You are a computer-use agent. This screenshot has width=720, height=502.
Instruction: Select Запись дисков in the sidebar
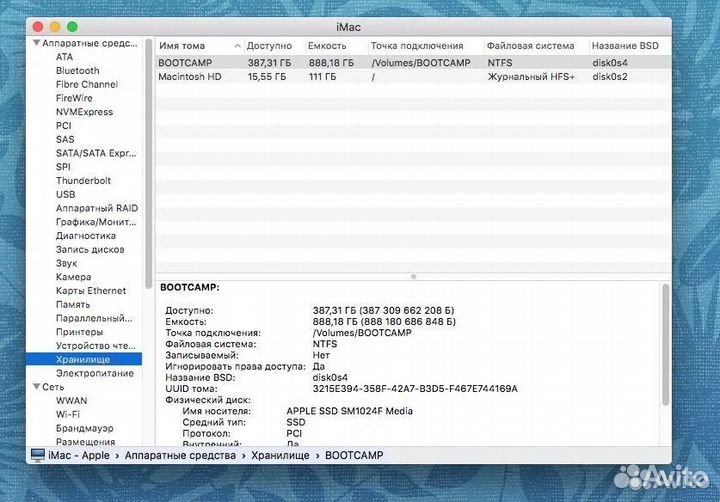[x=90, y=250]
